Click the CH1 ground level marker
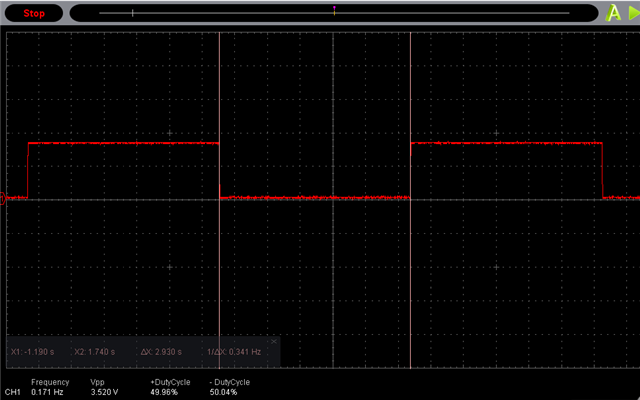The width and height of the screenshot is (640, 400). point(2,199)
